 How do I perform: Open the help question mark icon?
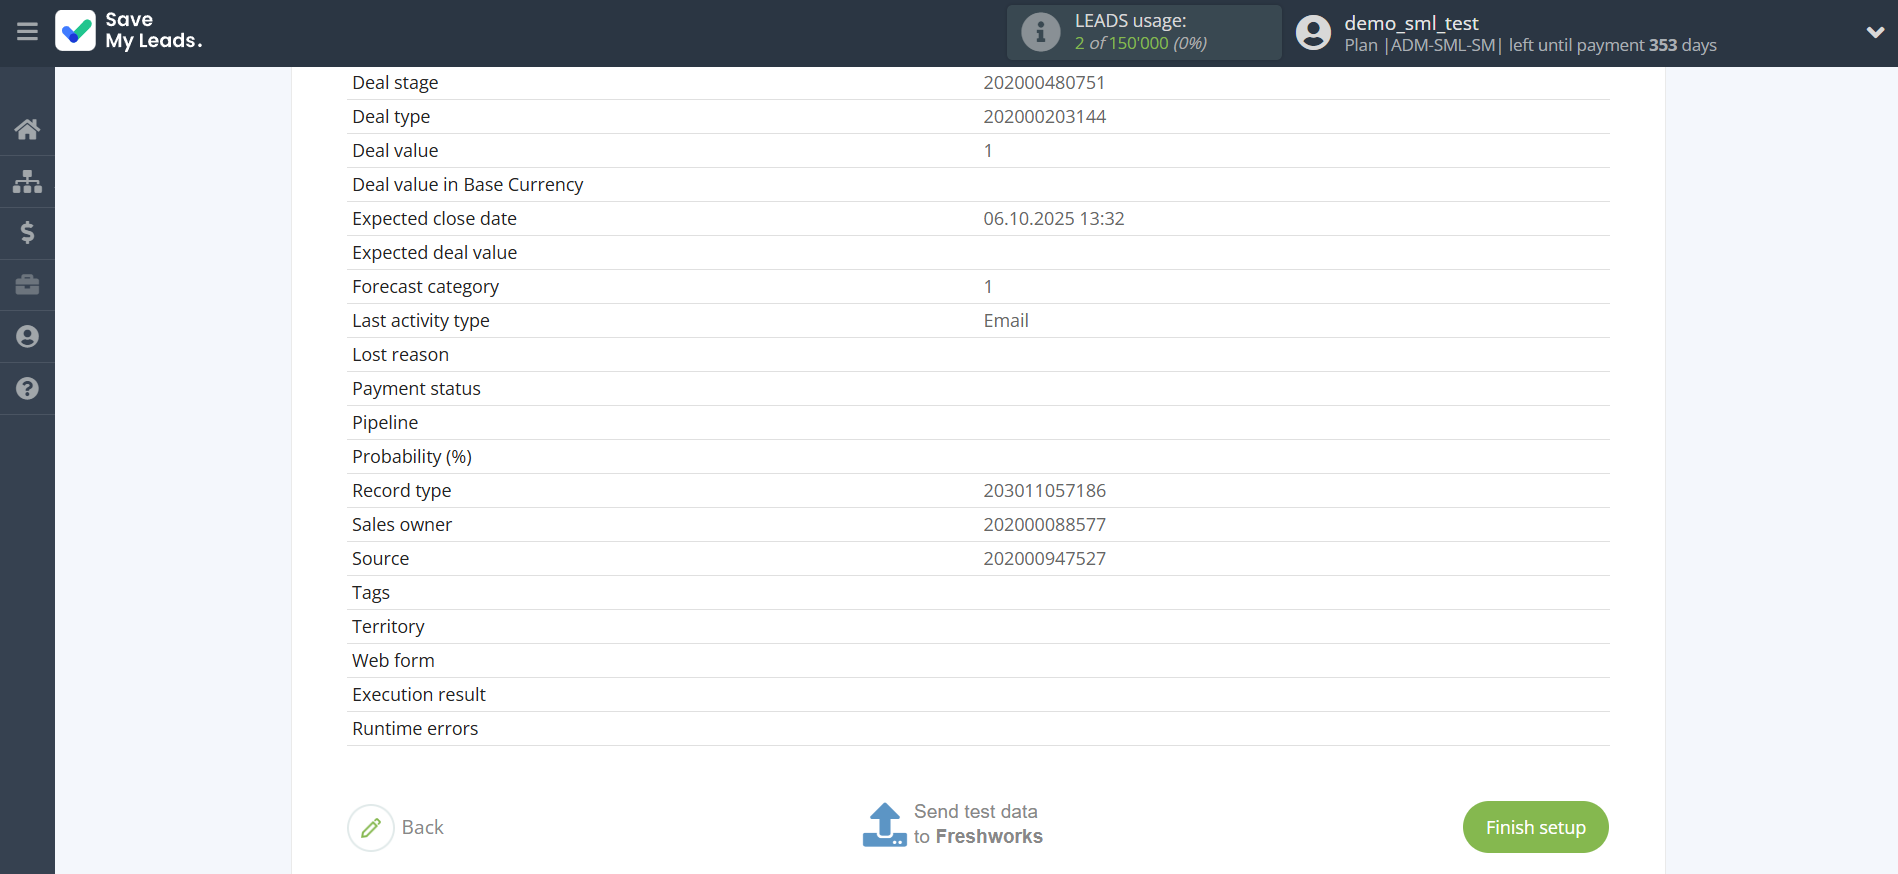pos(27,389)
